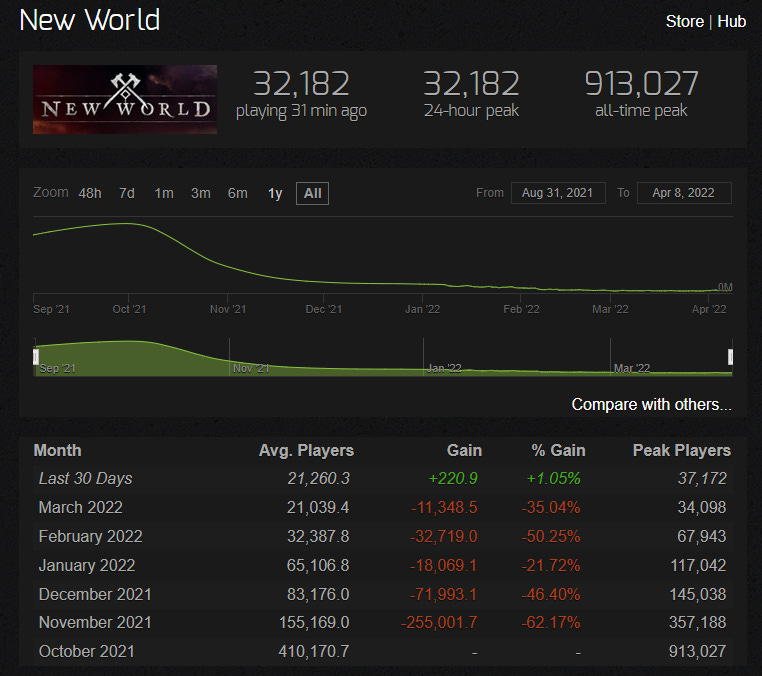Viewport: 762px width, 676px height.
Task: Set chart zoom to 3m
Action: (x=201, y=193)
